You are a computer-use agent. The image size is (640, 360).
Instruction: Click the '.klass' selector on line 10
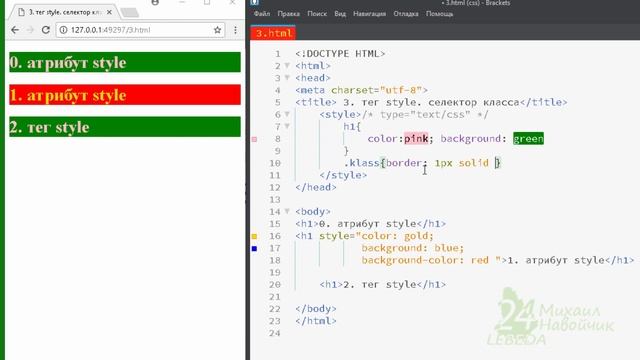click(362, 163)
